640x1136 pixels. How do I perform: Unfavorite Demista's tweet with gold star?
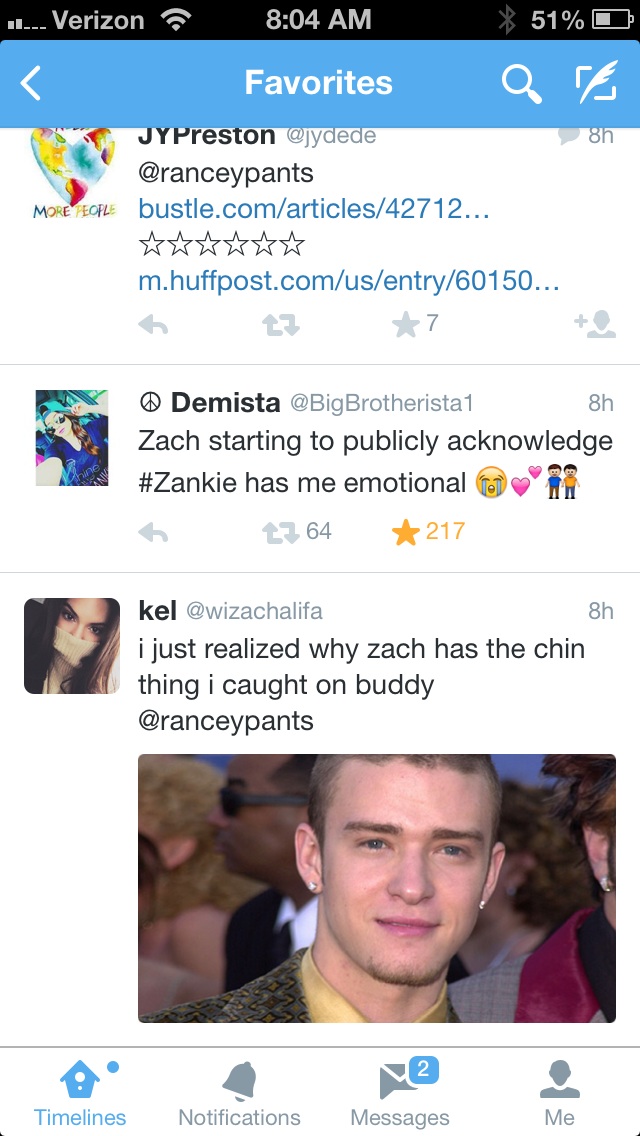428,532
